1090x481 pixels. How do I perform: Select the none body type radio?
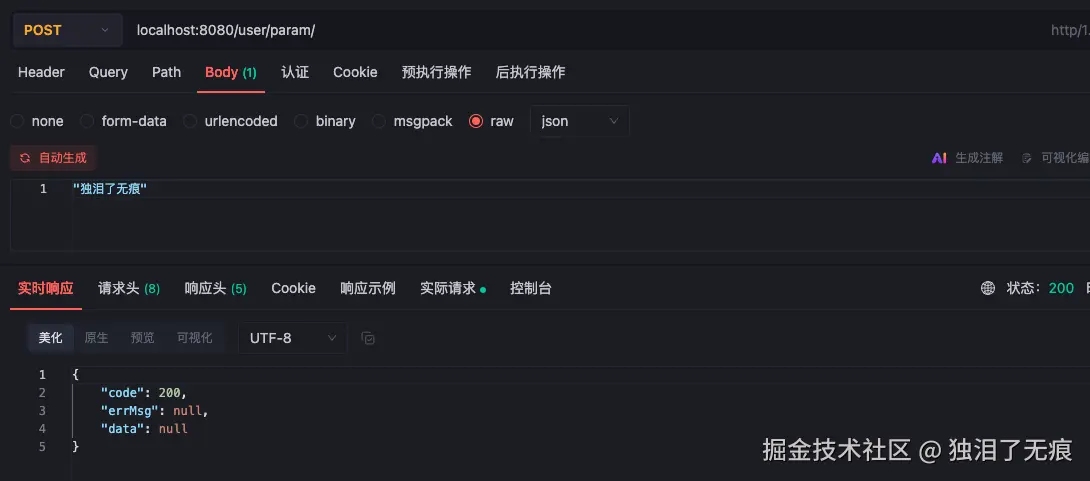17,121
